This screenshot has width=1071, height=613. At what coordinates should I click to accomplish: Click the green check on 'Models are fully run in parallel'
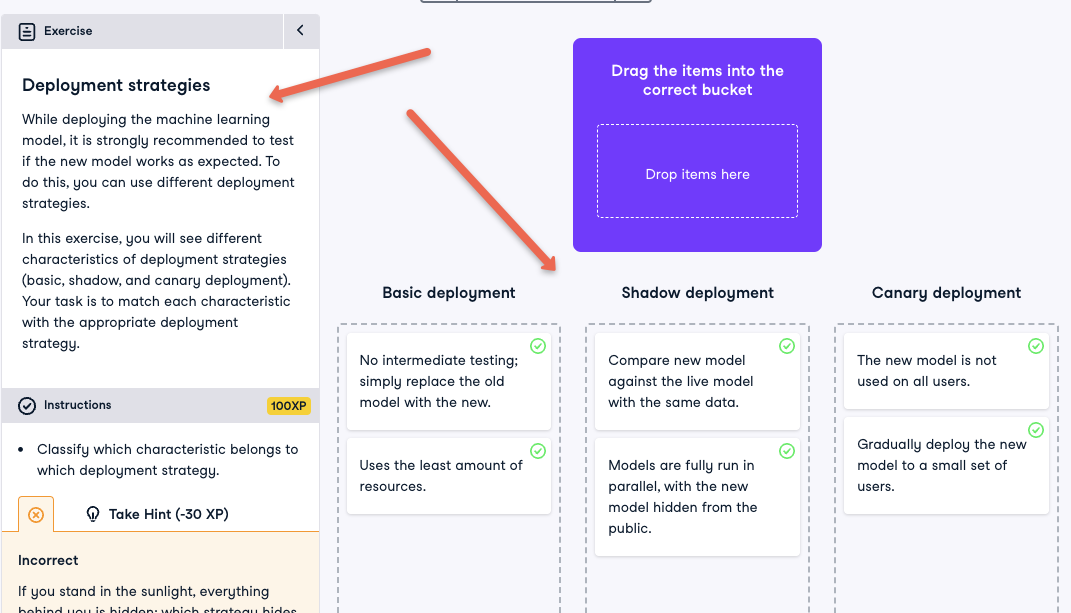[x=787, y=452]
